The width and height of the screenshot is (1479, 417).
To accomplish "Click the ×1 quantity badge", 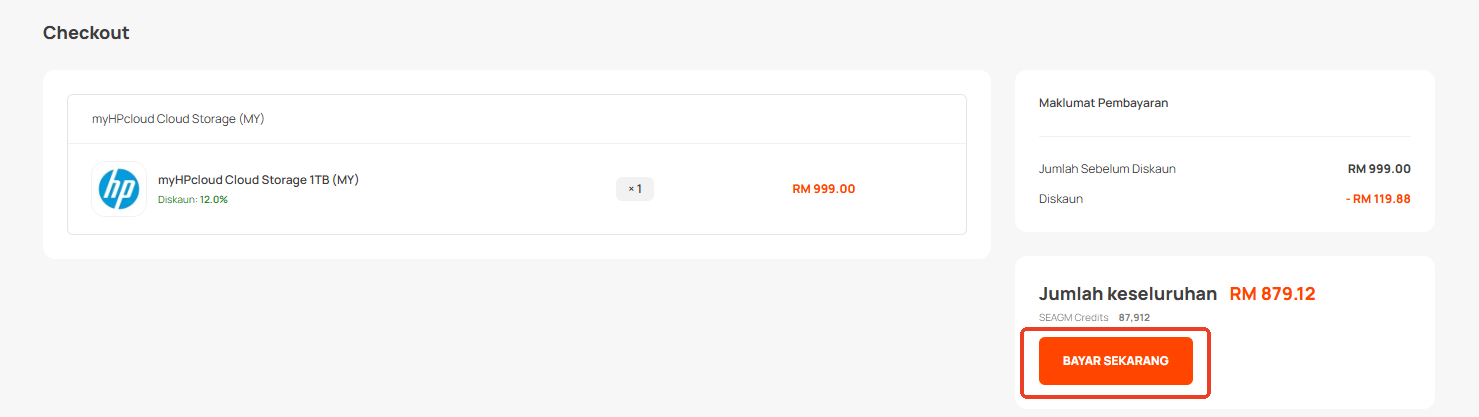I will tap(635, 189).
